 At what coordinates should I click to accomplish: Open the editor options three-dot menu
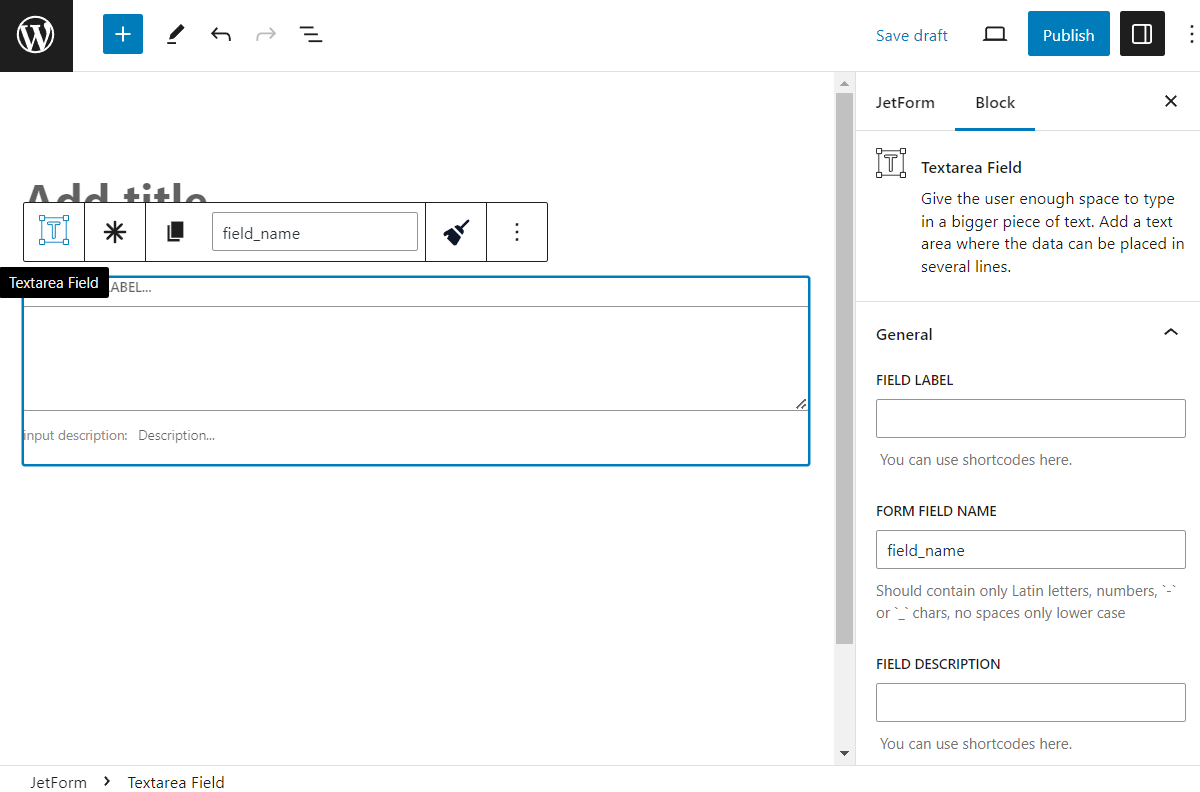1189,33
